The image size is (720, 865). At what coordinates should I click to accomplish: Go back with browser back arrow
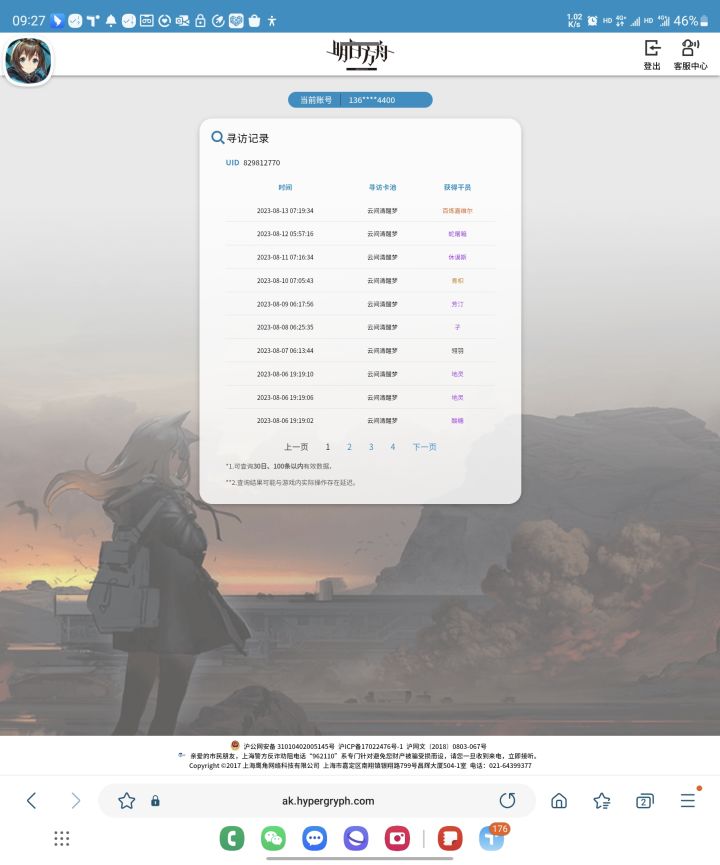[32, 800]
